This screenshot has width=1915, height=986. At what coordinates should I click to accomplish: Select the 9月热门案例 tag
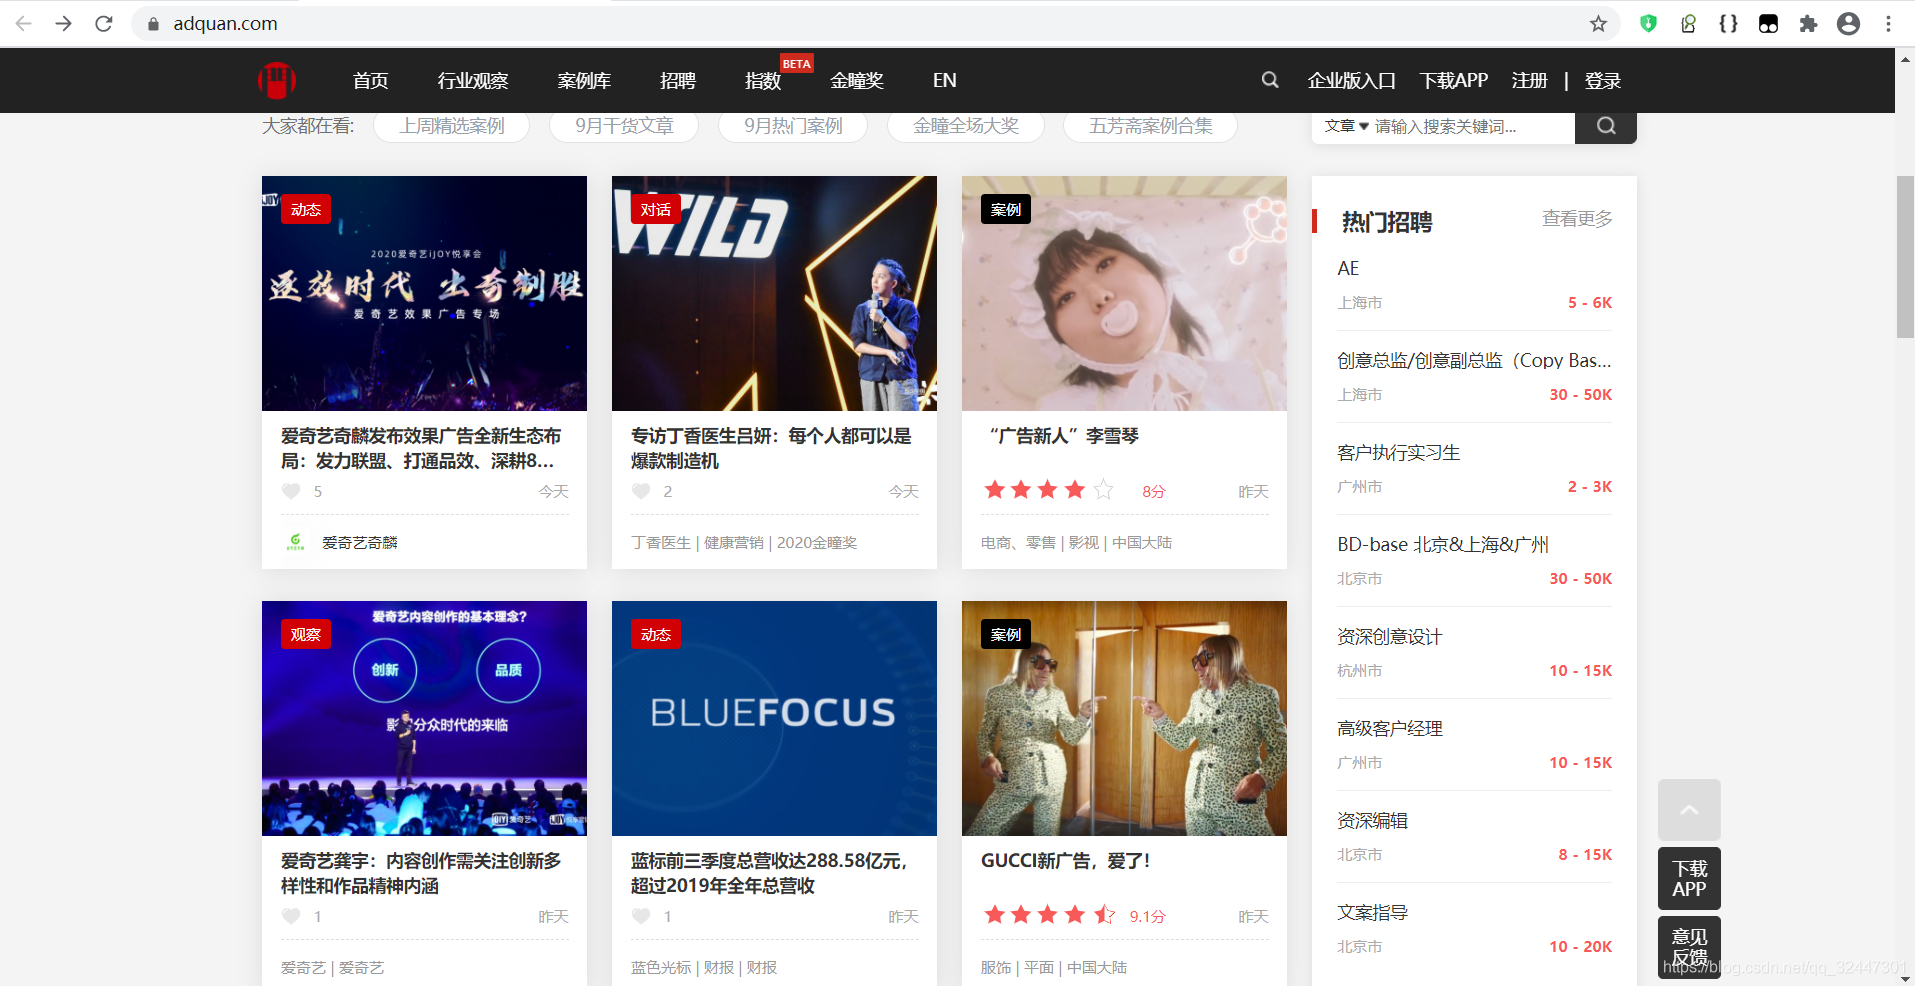click(x=793, y=126)
